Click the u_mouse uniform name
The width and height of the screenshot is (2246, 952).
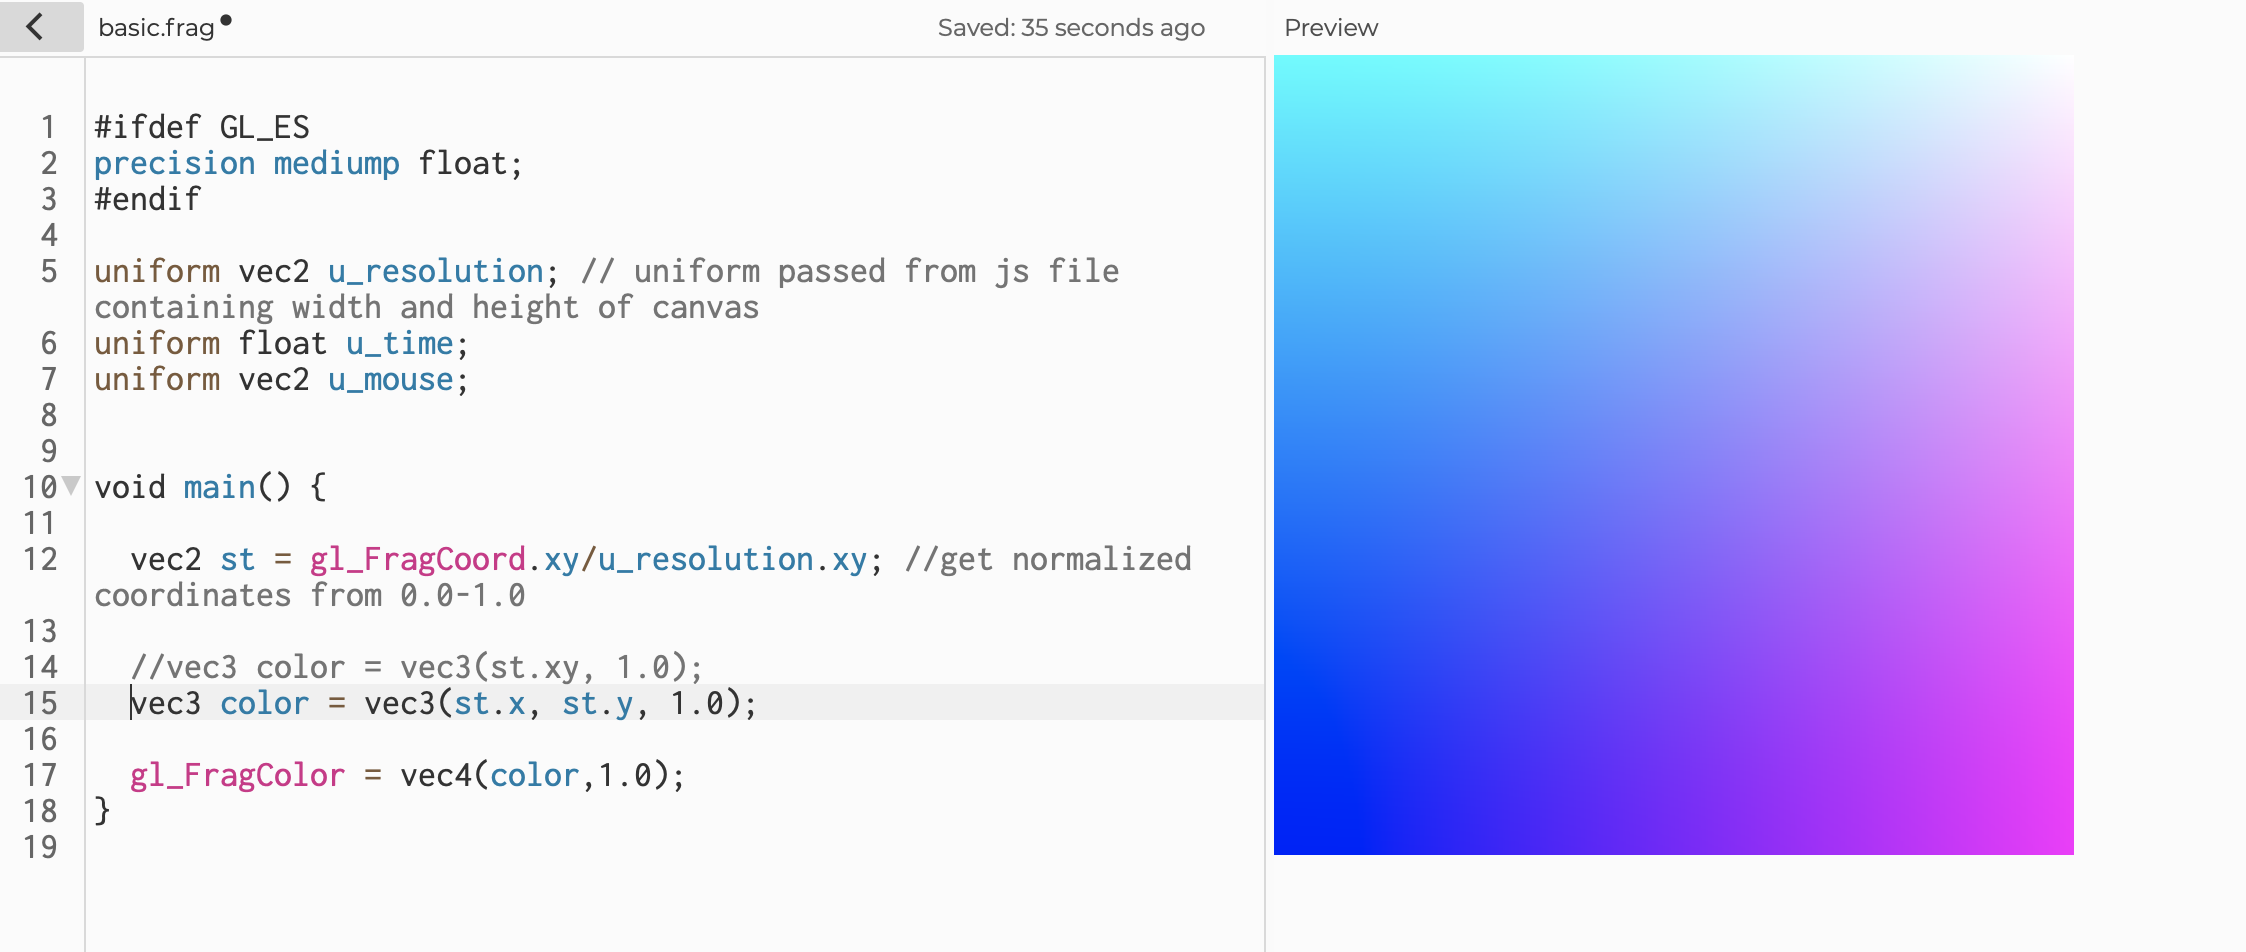click(x=390, y=379)
